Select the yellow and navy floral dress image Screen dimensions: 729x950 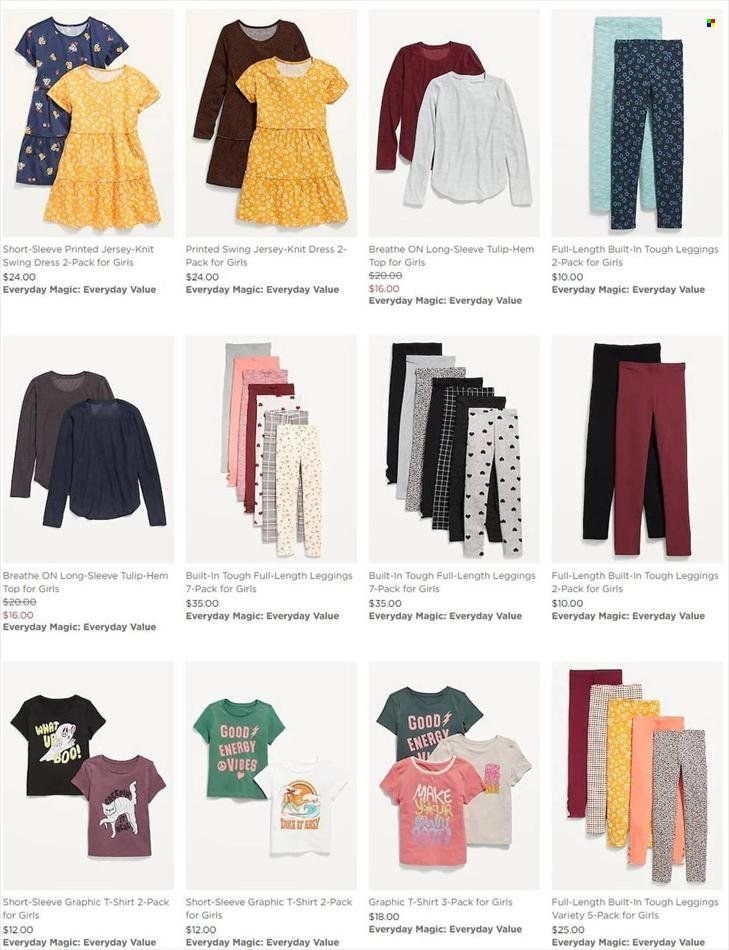[88, 123]
